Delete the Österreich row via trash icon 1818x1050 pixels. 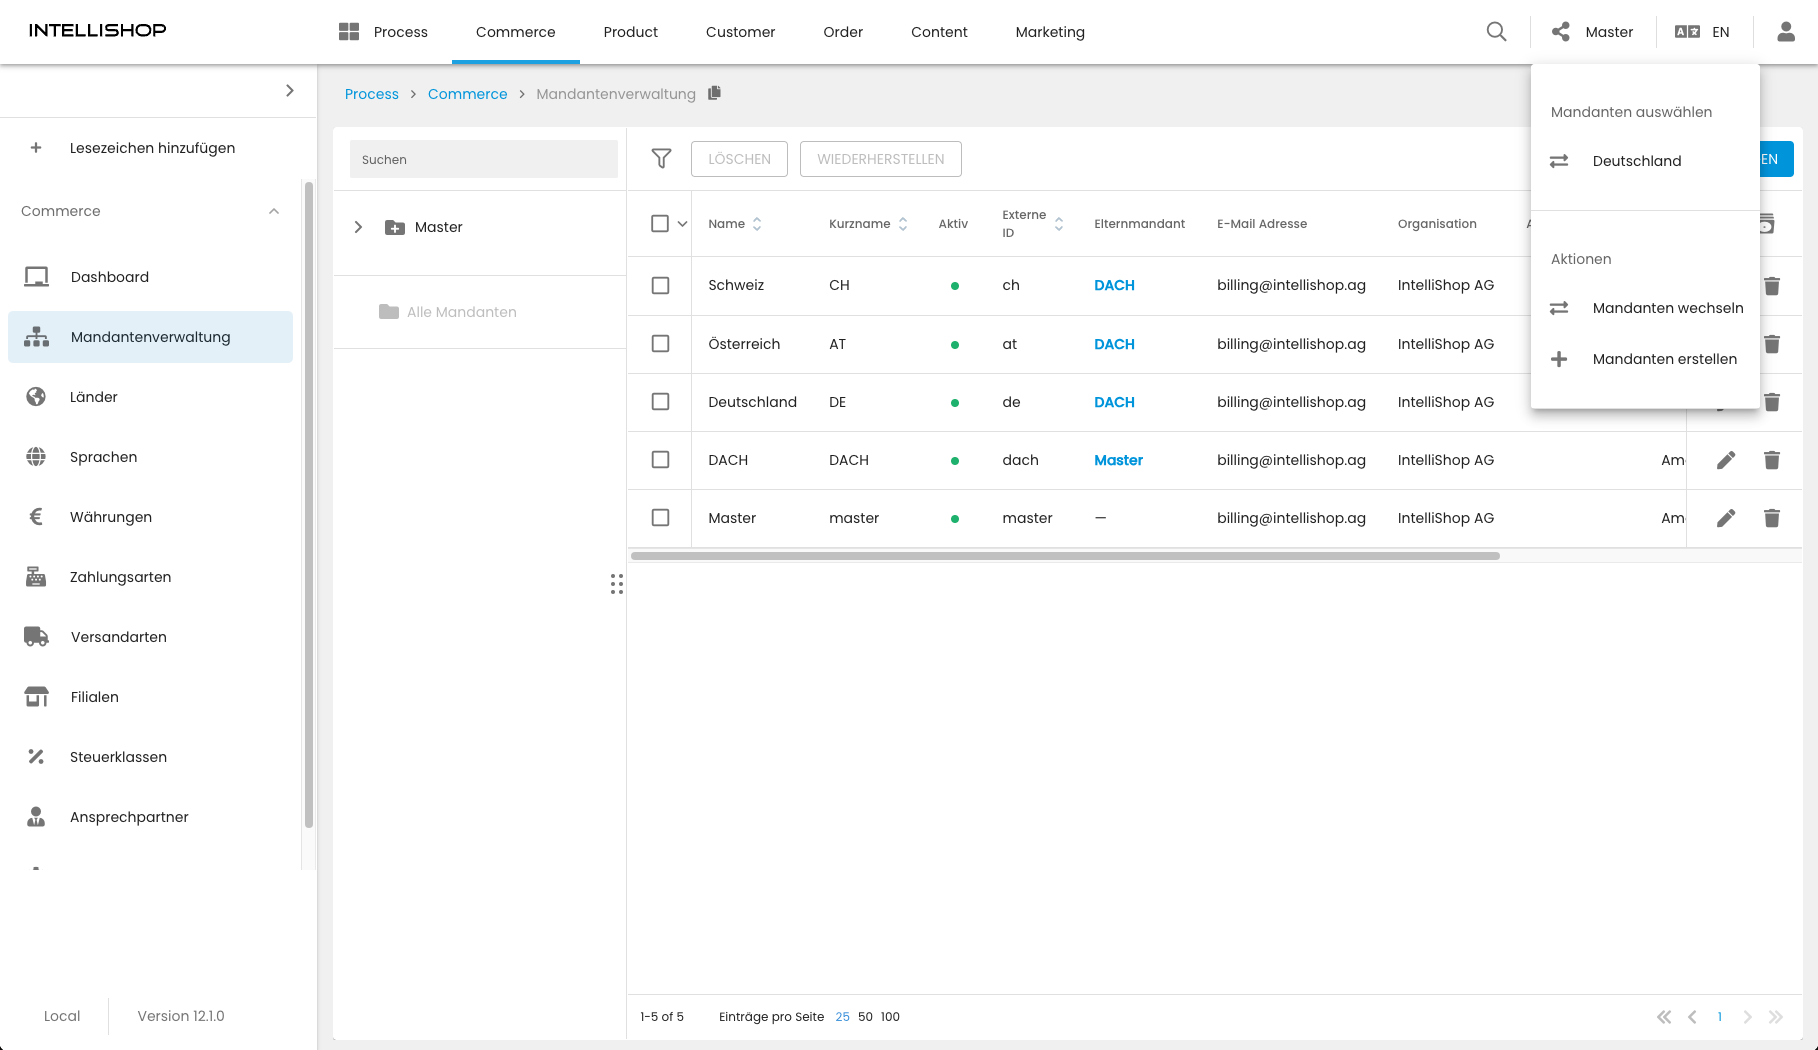click(x=1772, y=344)
